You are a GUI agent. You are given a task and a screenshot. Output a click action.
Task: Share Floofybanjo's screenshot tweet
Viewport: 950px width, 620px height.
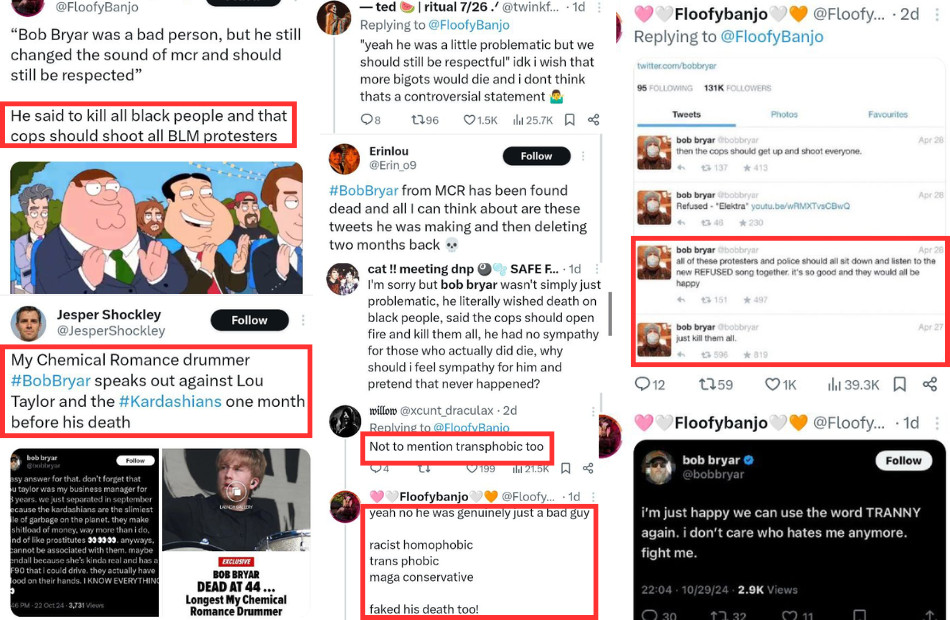tap(930, 384)
